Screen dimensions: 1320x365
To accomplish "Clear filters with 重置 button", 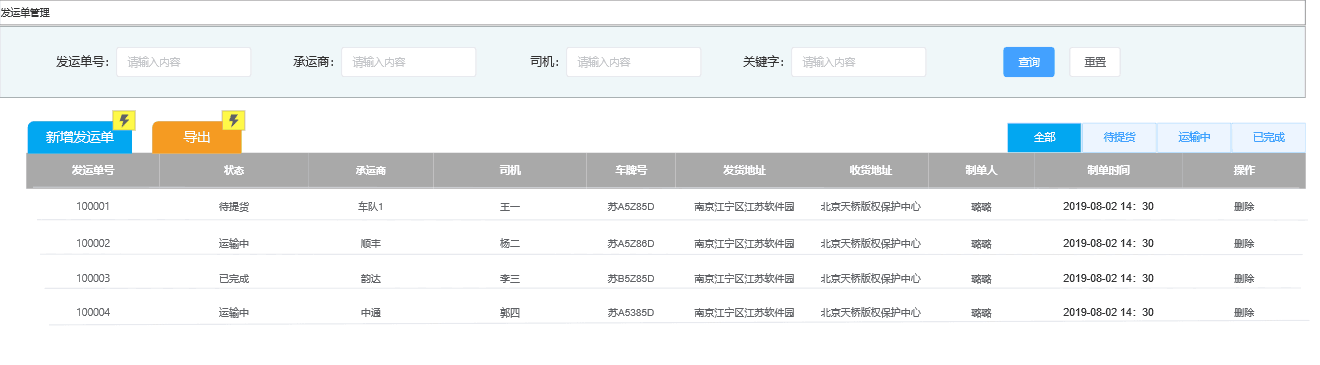I will tap(1095, 62).
